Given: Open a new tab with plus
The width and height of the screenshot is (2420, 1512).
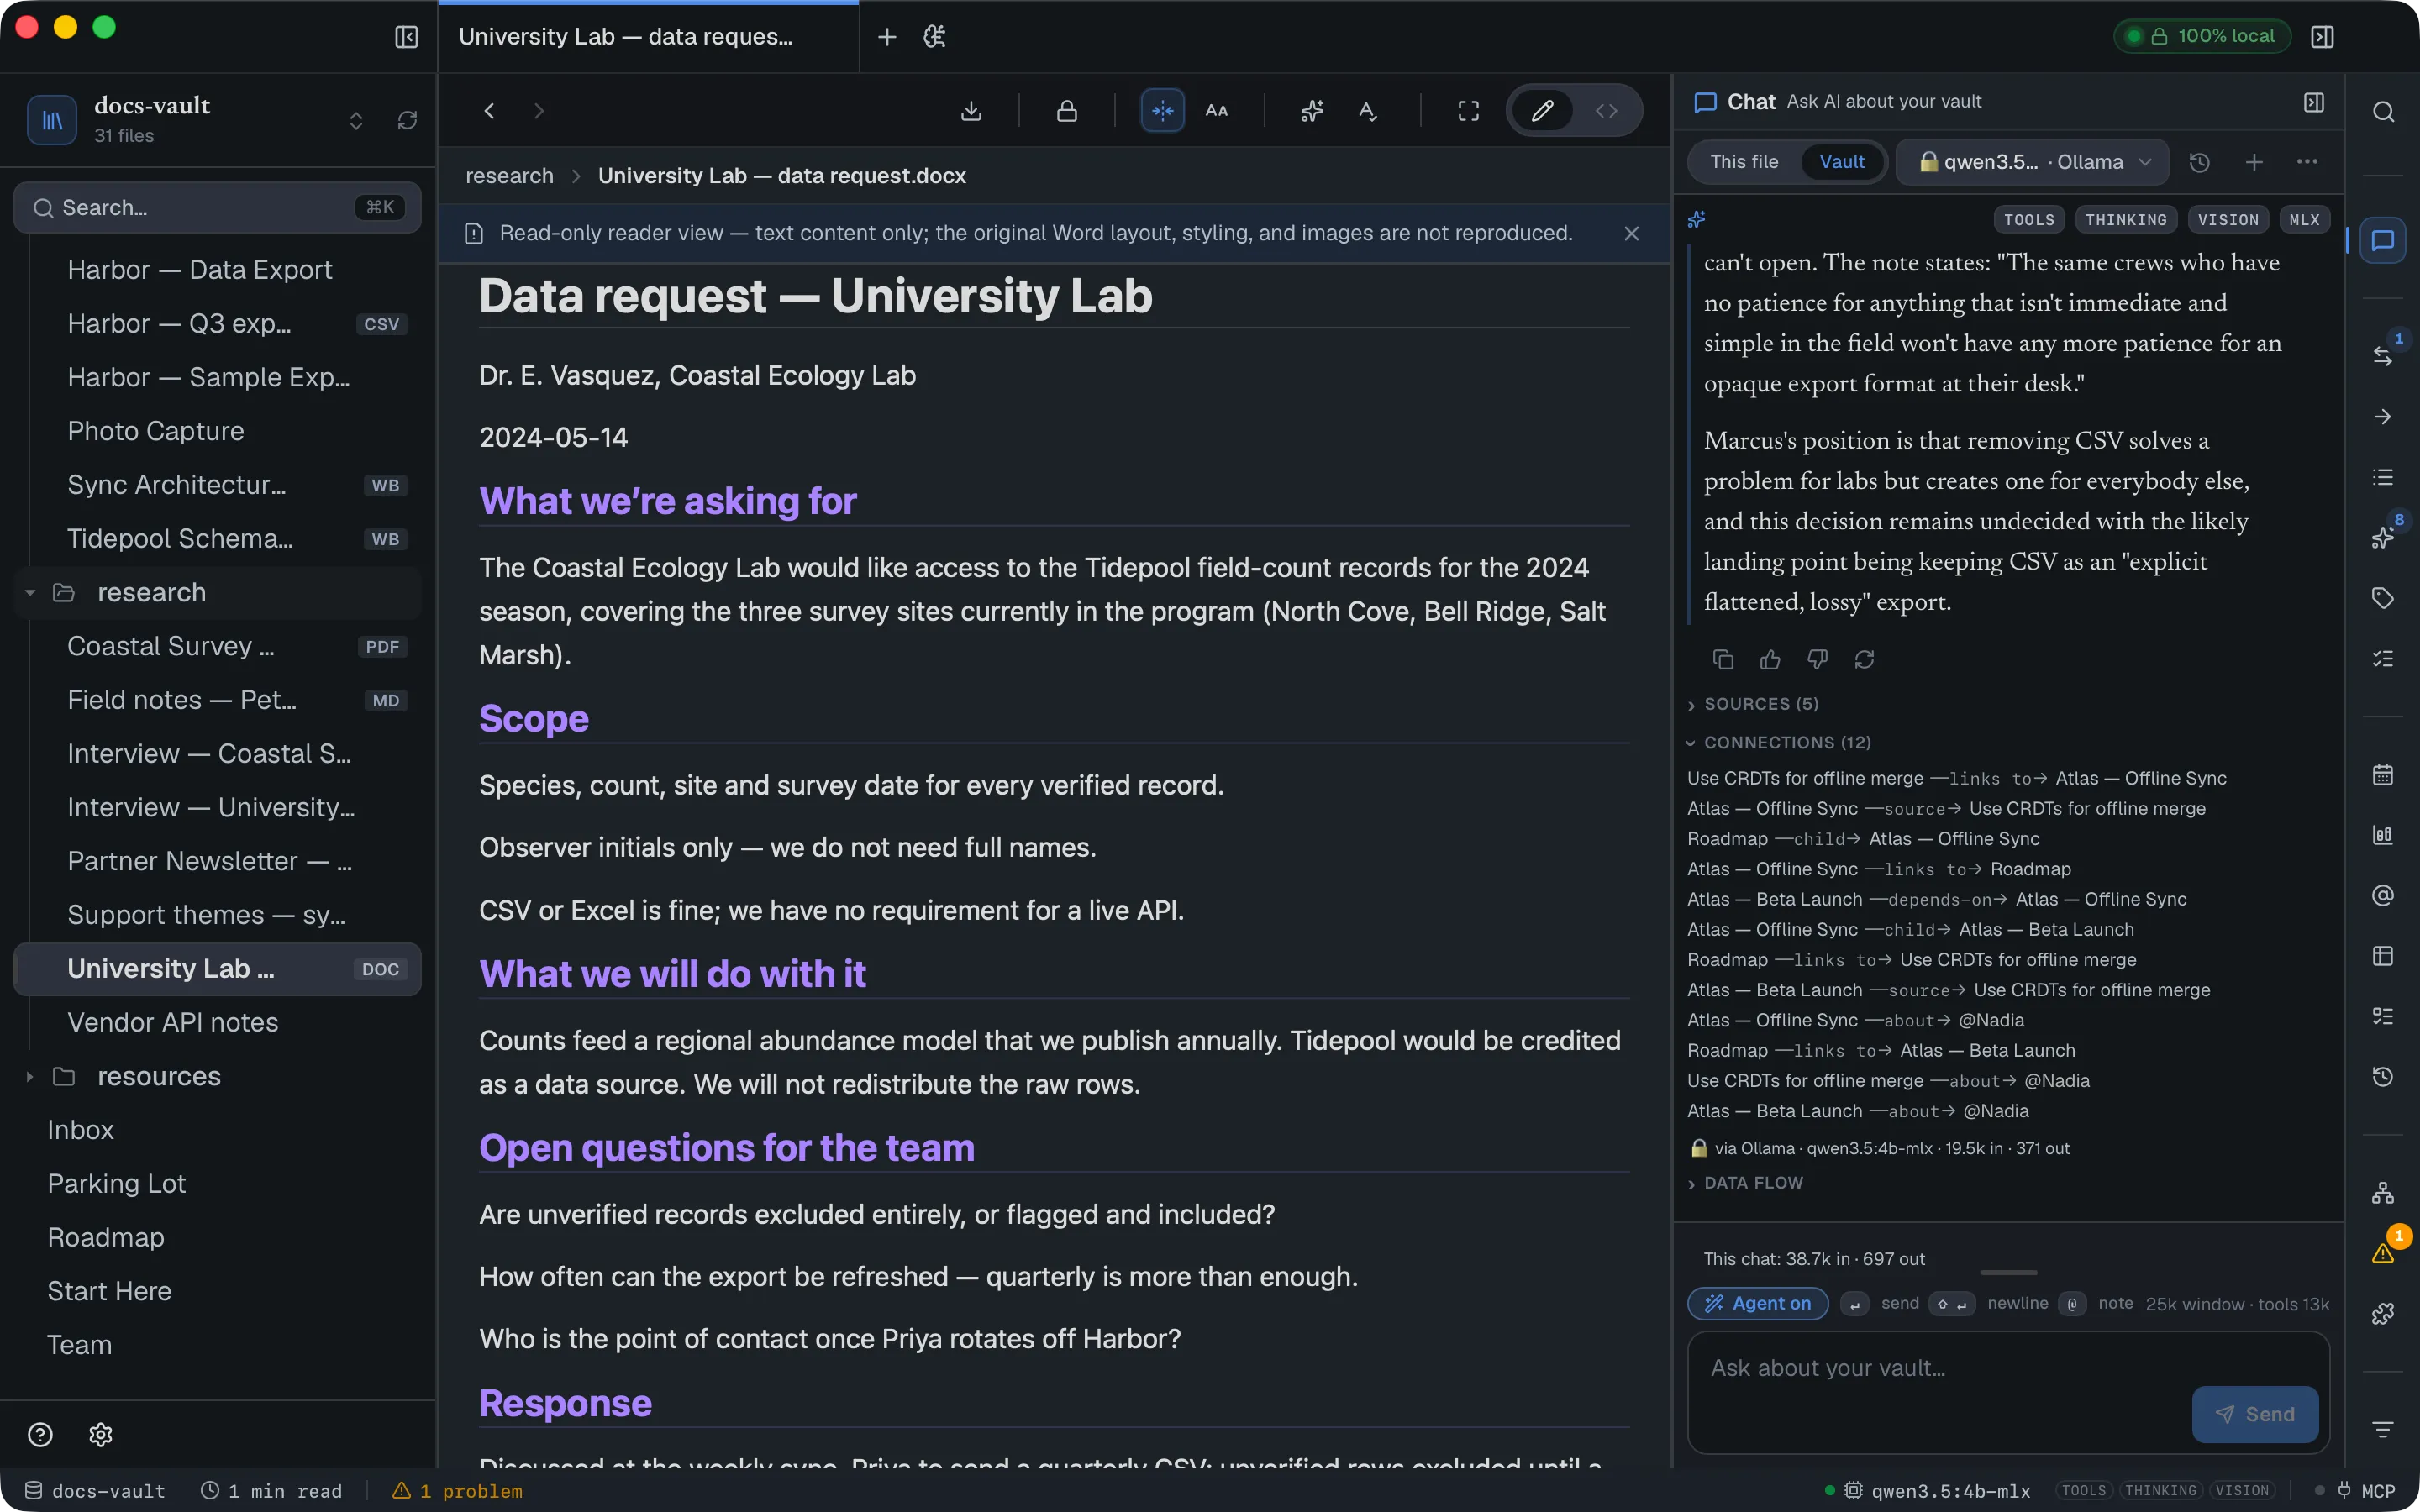Looking at the screenshot, I should click(x=886, y=37).
